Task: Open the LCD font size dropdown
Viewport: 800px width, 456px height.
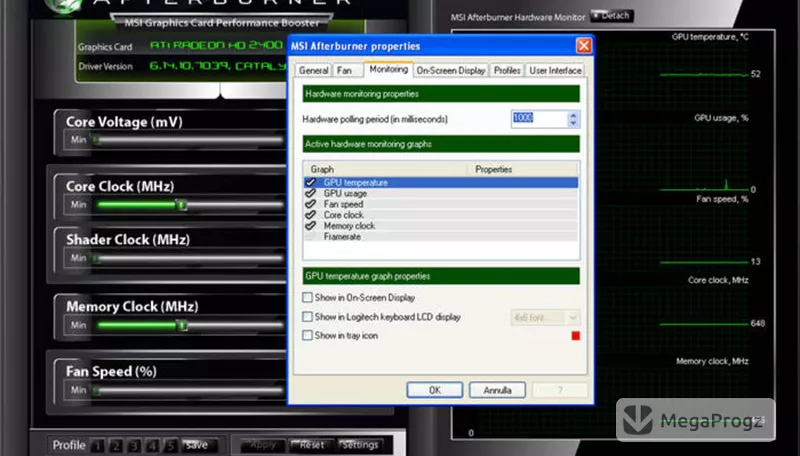Action: [x=545, y=318]
